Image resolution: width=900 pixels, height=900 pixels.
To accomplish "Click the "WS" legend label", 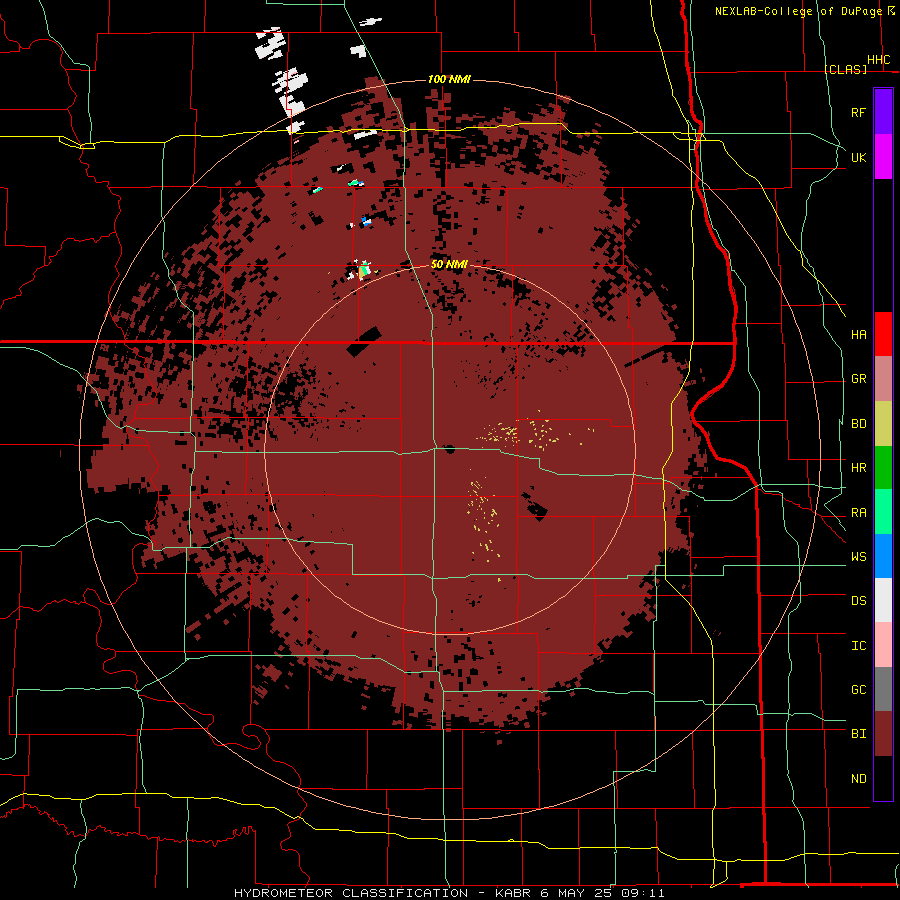I will (858, 556).
